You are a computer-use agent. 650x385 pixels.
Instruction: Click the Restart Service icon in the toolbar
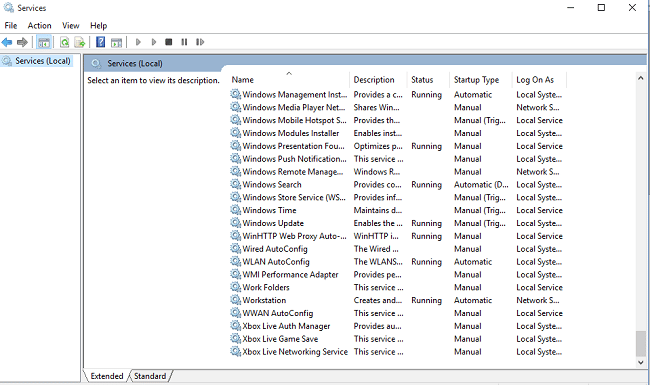tap(200, 42)
